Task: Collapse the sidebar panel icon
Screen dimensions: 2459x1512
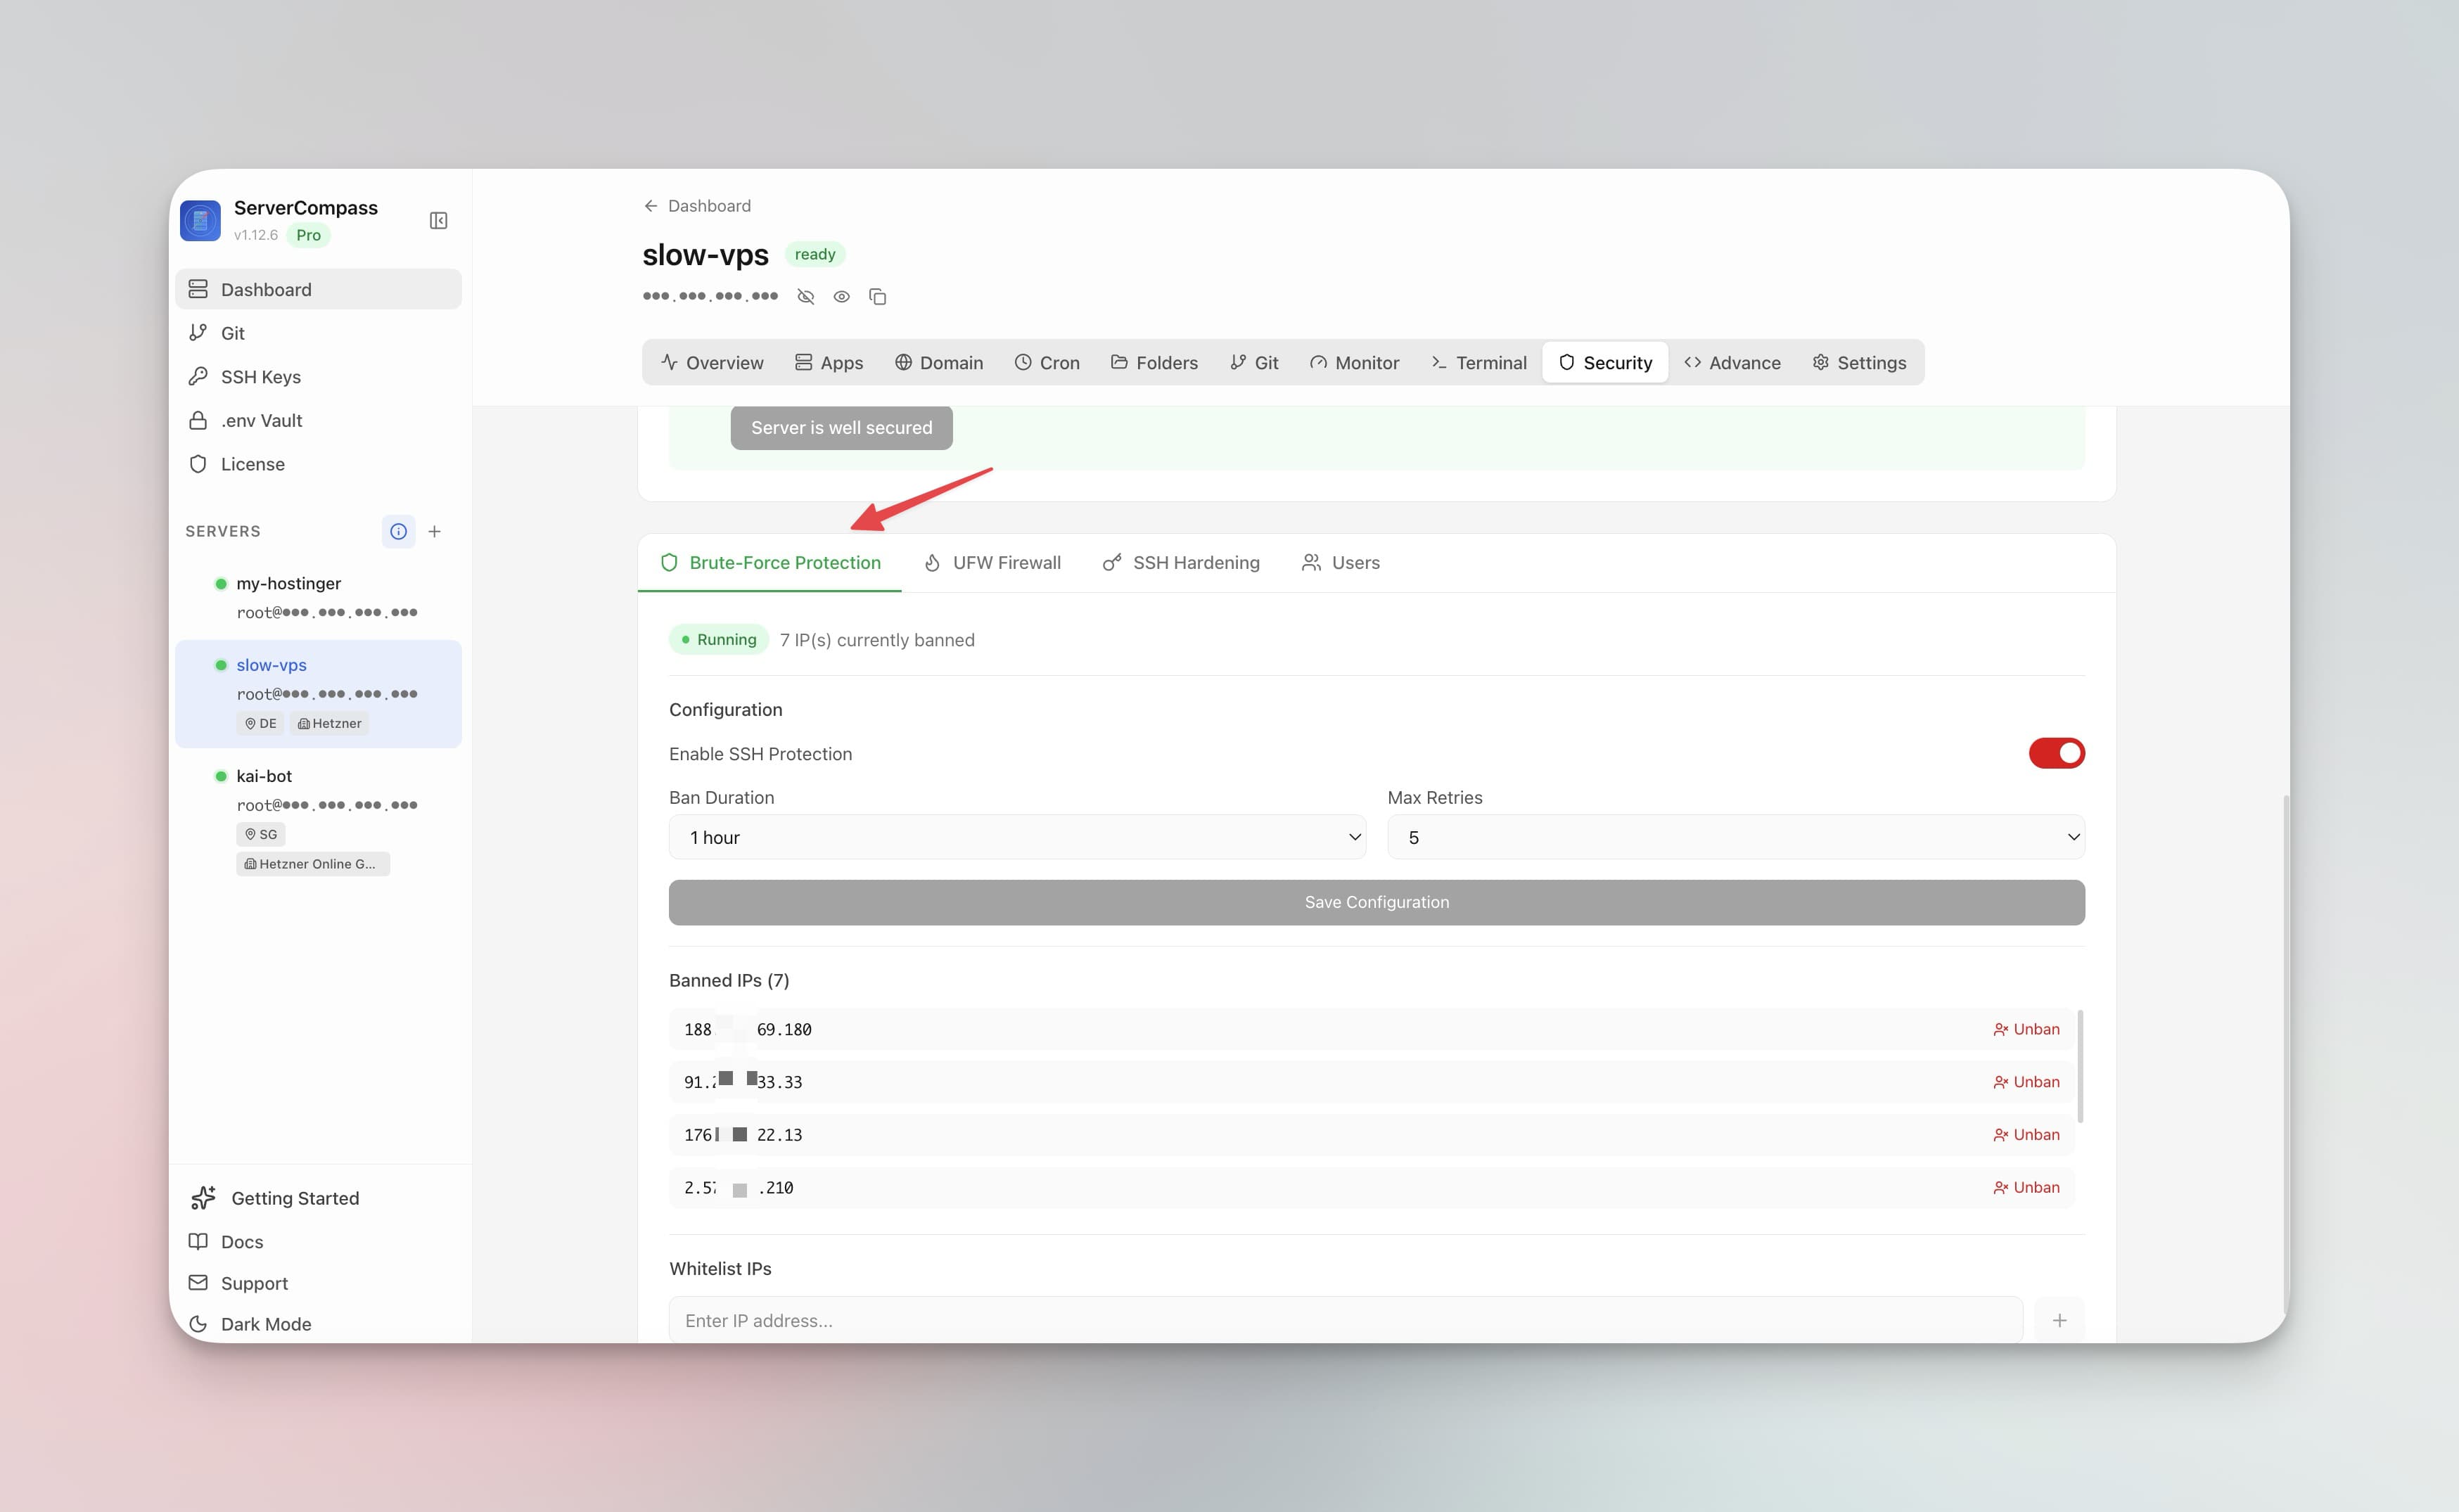Action: (438, 221)
